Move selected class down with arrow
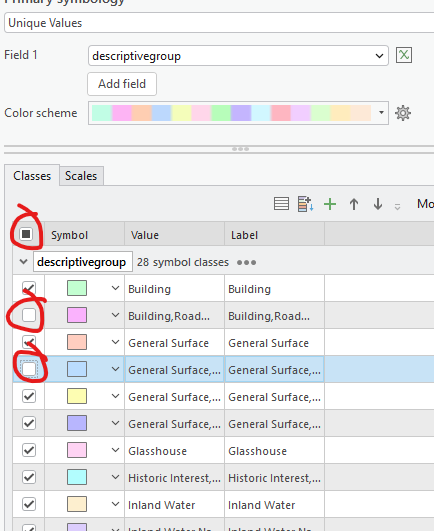This screenshot has height=531, width=434. [378, 204]
